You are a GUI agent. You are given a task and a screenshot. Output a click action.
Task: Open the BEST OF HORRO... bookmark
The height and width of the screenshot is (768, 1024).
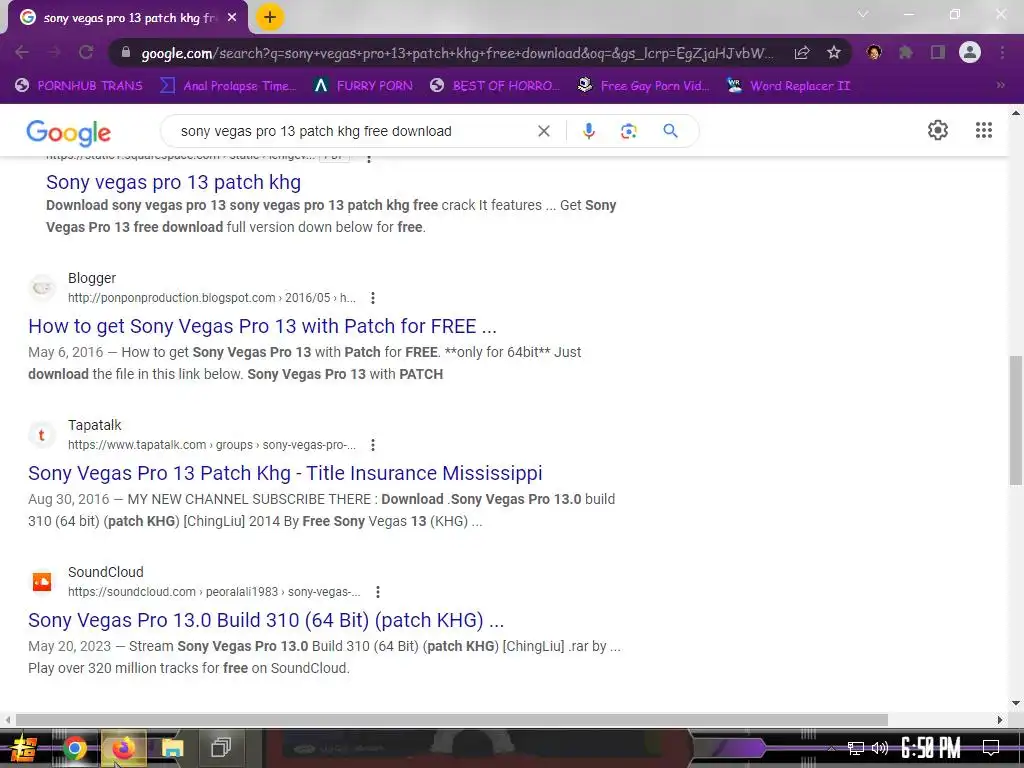495,86
